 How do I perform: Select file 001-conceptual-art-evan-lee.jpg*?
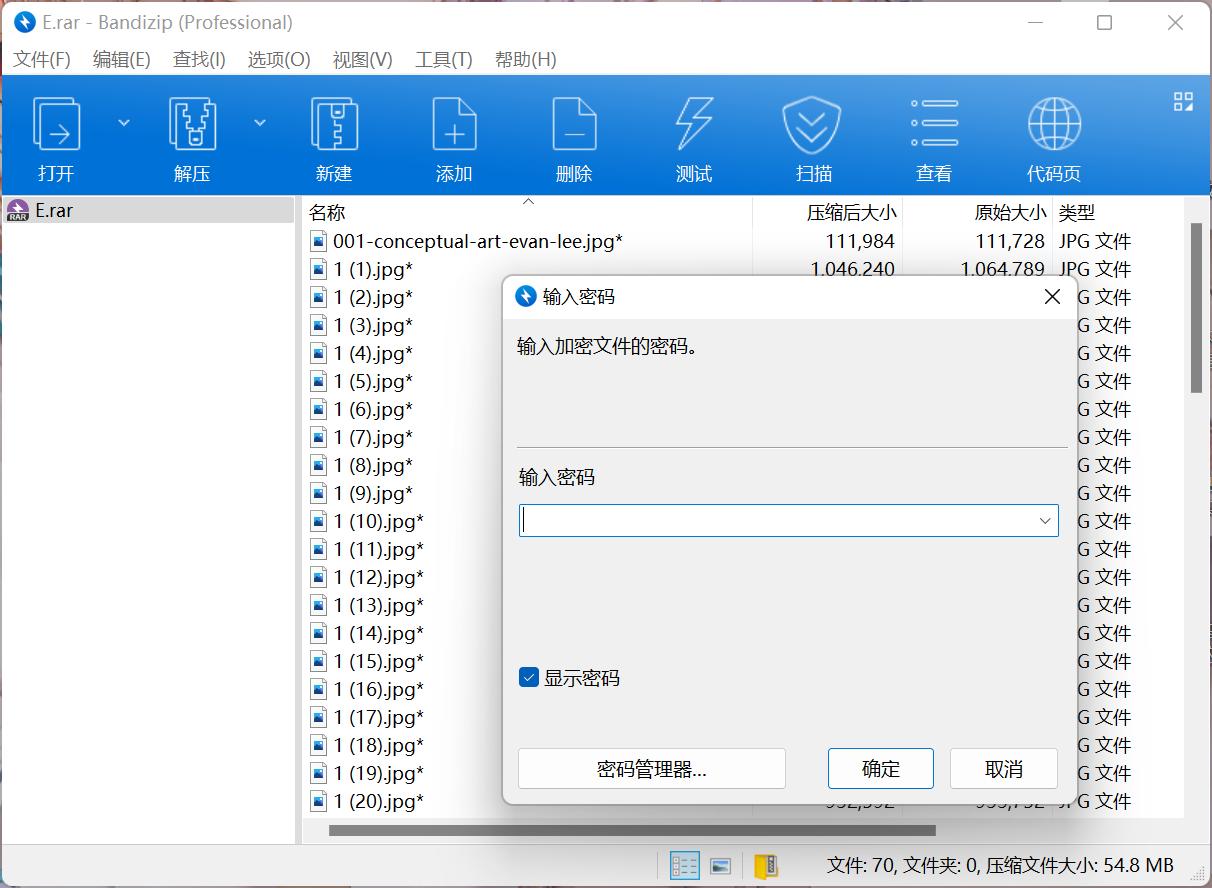point(478,241)
